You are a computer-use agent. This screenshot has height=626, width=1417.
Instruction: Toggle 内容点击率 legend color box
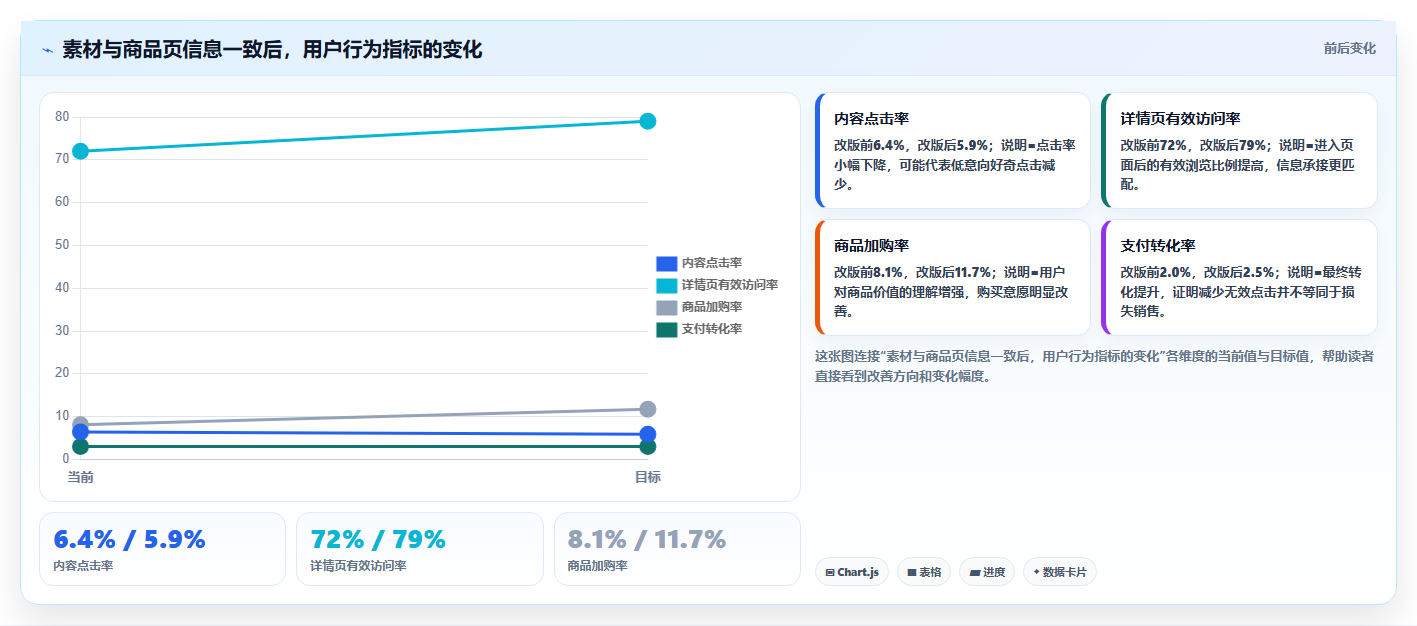point(667,263)
